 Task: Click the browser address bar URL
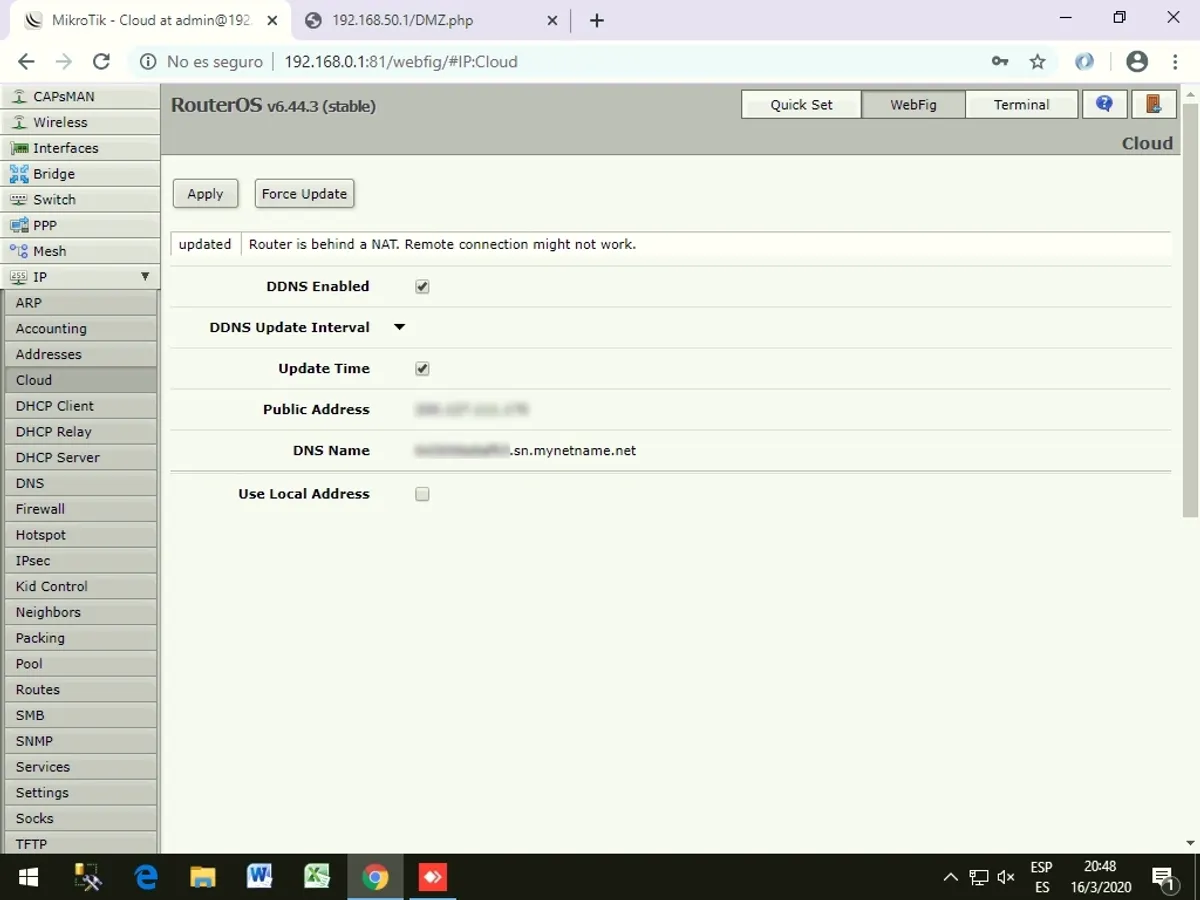[401, 62]
